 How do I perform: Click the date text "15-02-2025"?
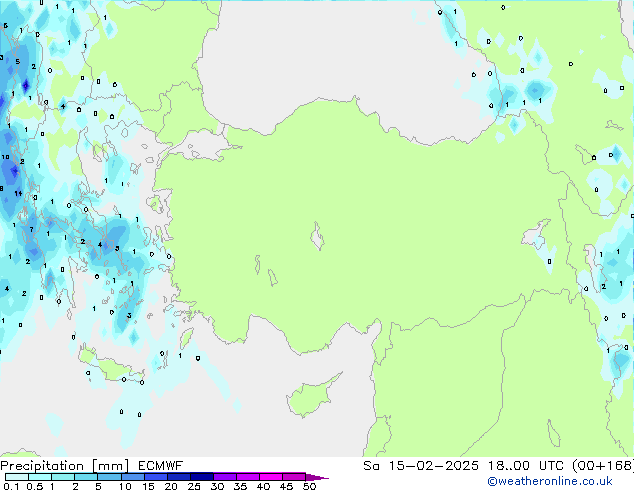(433, 466)
